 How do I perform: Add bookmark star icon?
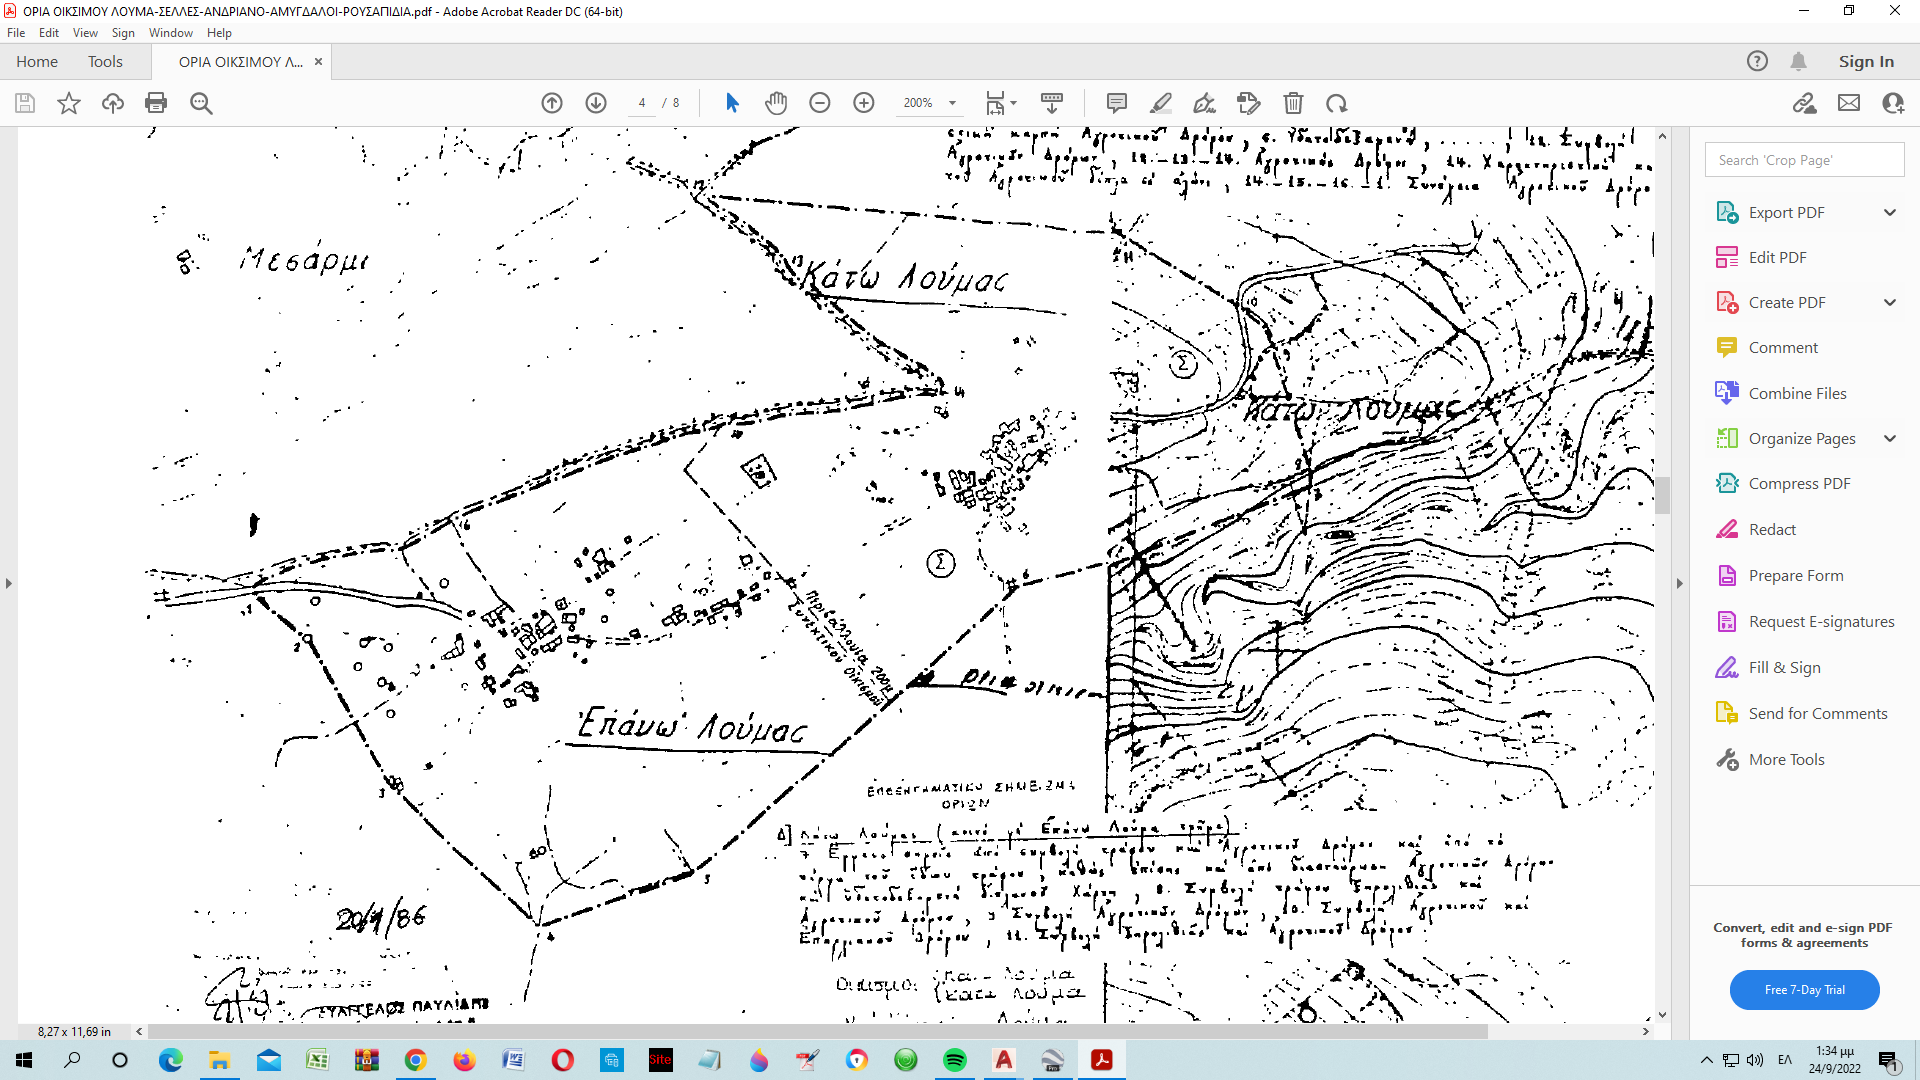point(68,103)
